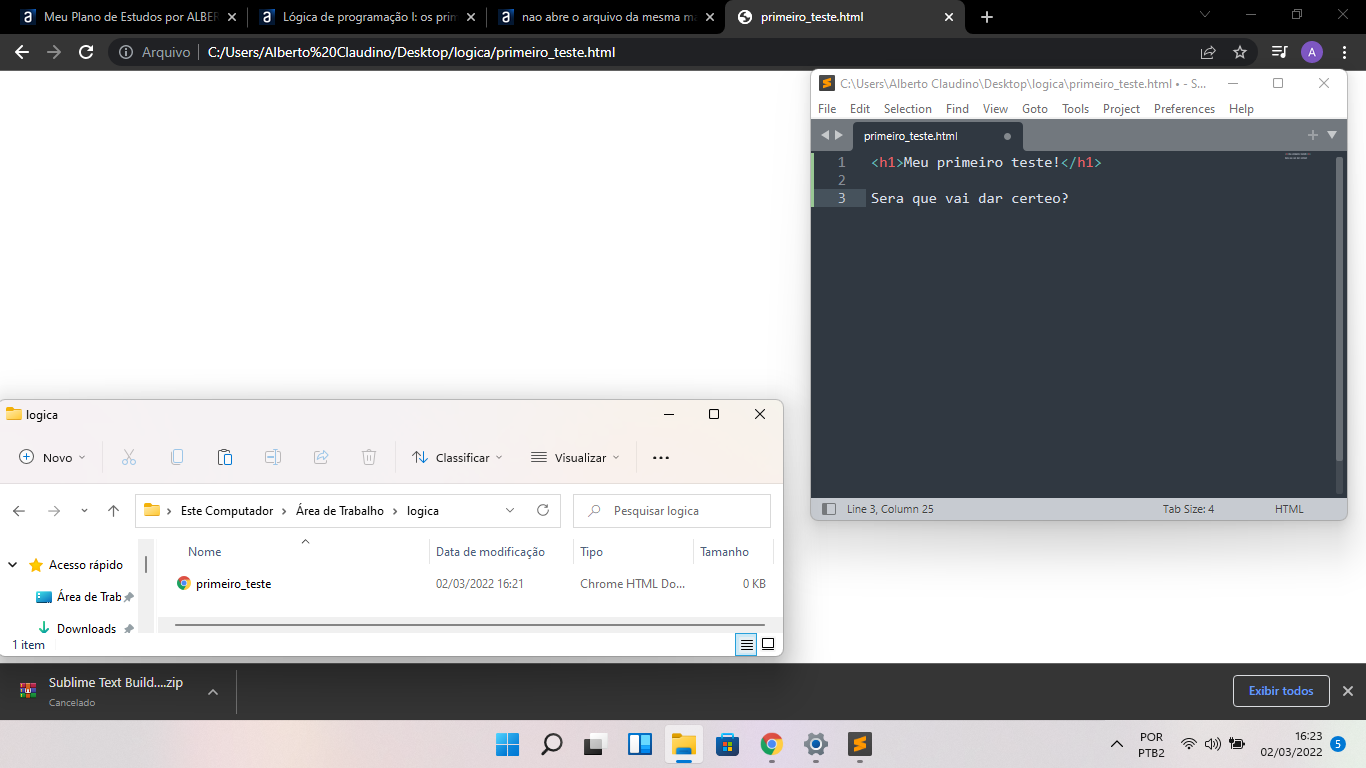Go up one folder level in Explorer
Screen dimensions: 1366x768
click(x=114, y=510)
